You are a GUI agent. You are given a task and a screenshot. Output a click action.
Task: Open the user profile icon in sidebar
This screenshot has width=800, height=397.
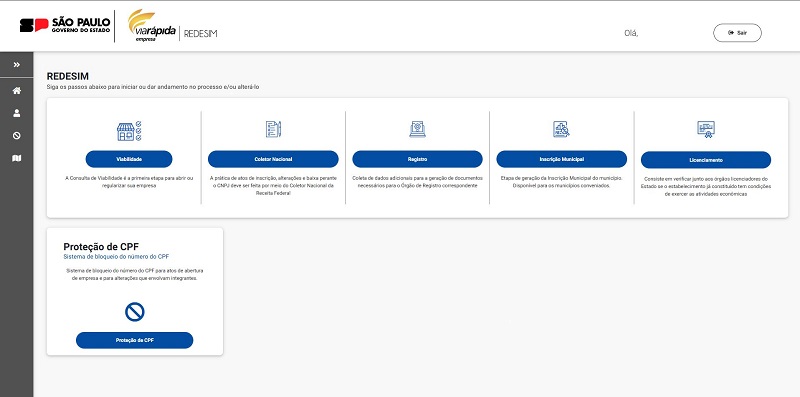[x=16, y=113]
